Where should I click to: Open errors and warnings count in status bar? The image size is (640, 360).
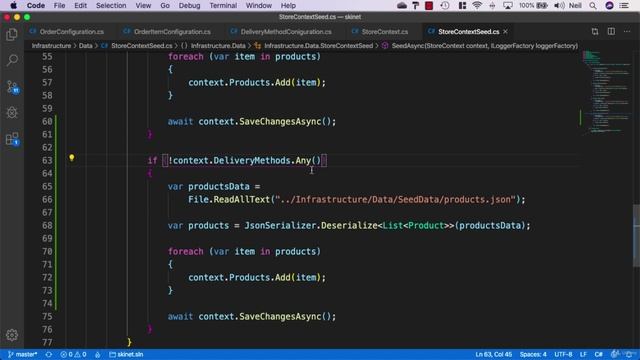73,354
